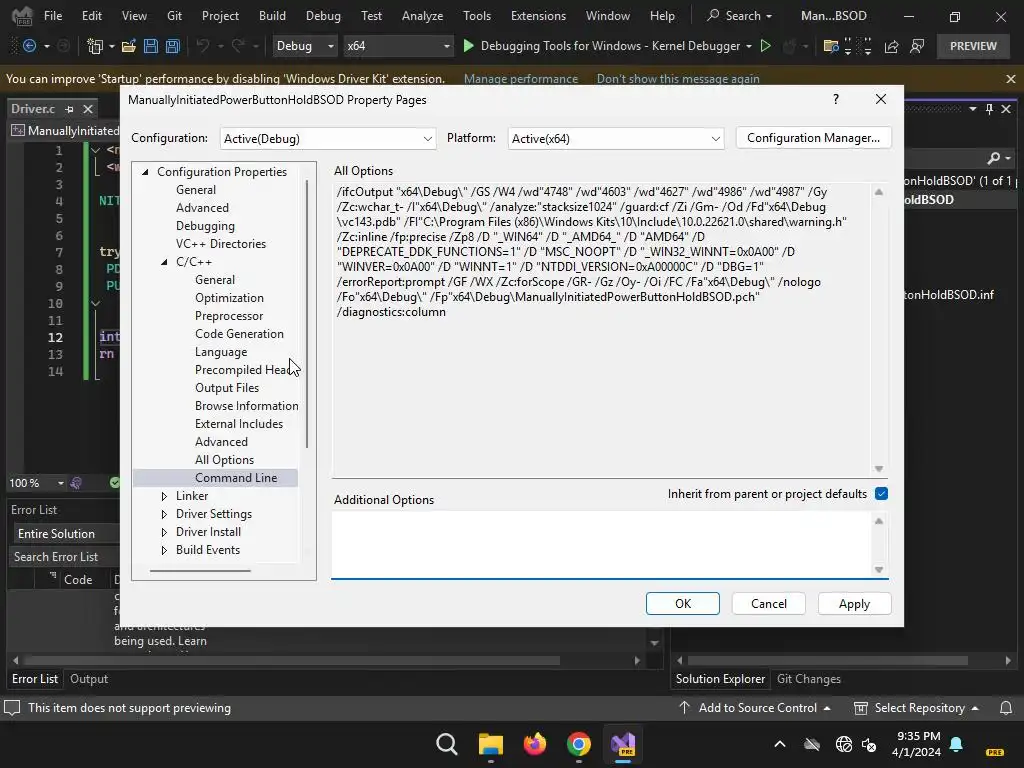Open the Extensions menu
Image resolution: width=1024 pixels, height=768 pixels.
tap(538, 16)
